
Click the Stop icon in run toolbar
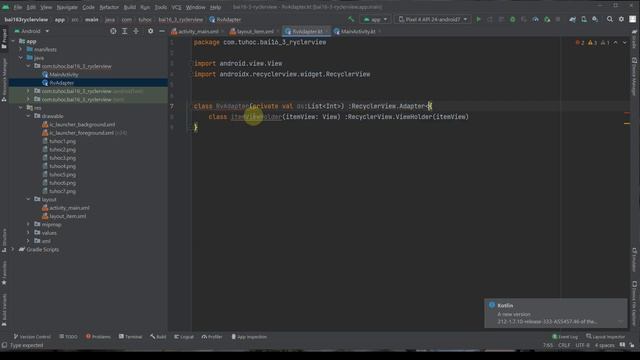coord(558,19)
